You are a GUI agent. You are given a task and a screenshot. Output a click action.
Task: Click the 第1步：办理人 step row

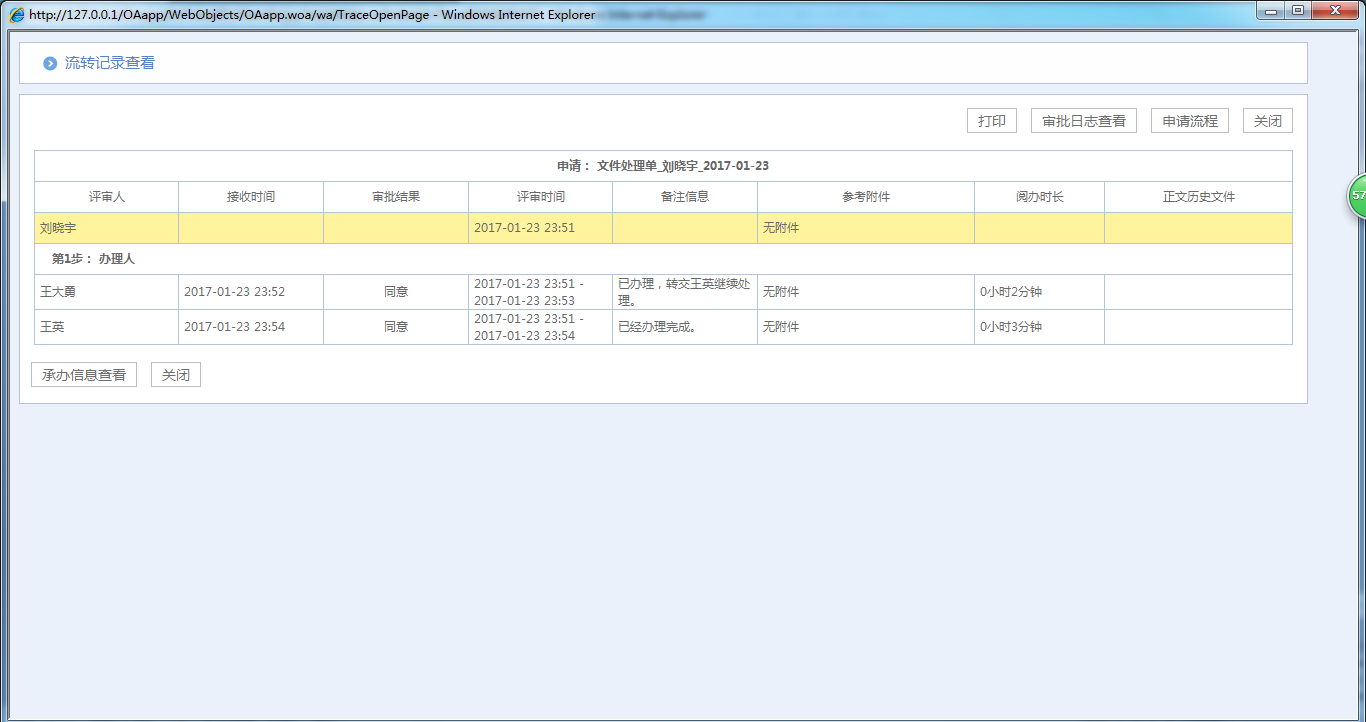[x=93, y=259]
